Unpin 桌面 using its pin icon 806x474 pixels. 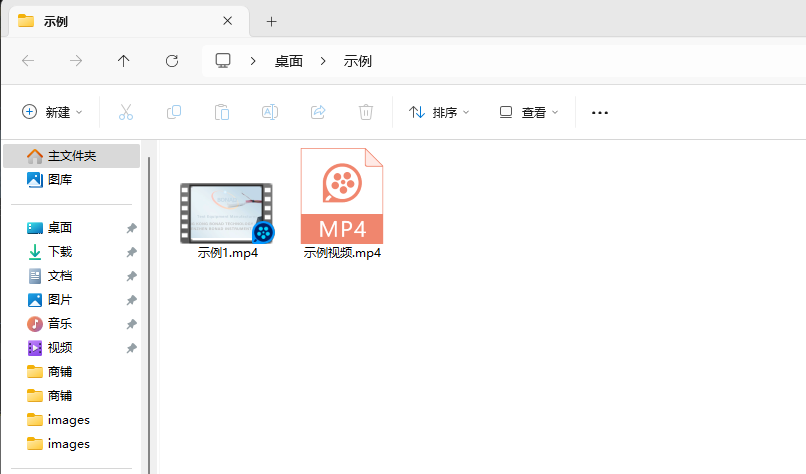click(x=132, y=228)
